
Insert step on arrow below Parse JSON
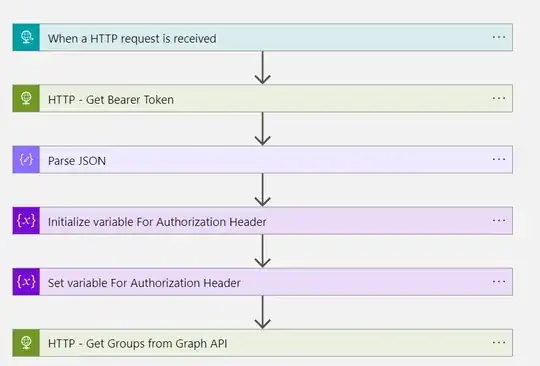point(262,190)
